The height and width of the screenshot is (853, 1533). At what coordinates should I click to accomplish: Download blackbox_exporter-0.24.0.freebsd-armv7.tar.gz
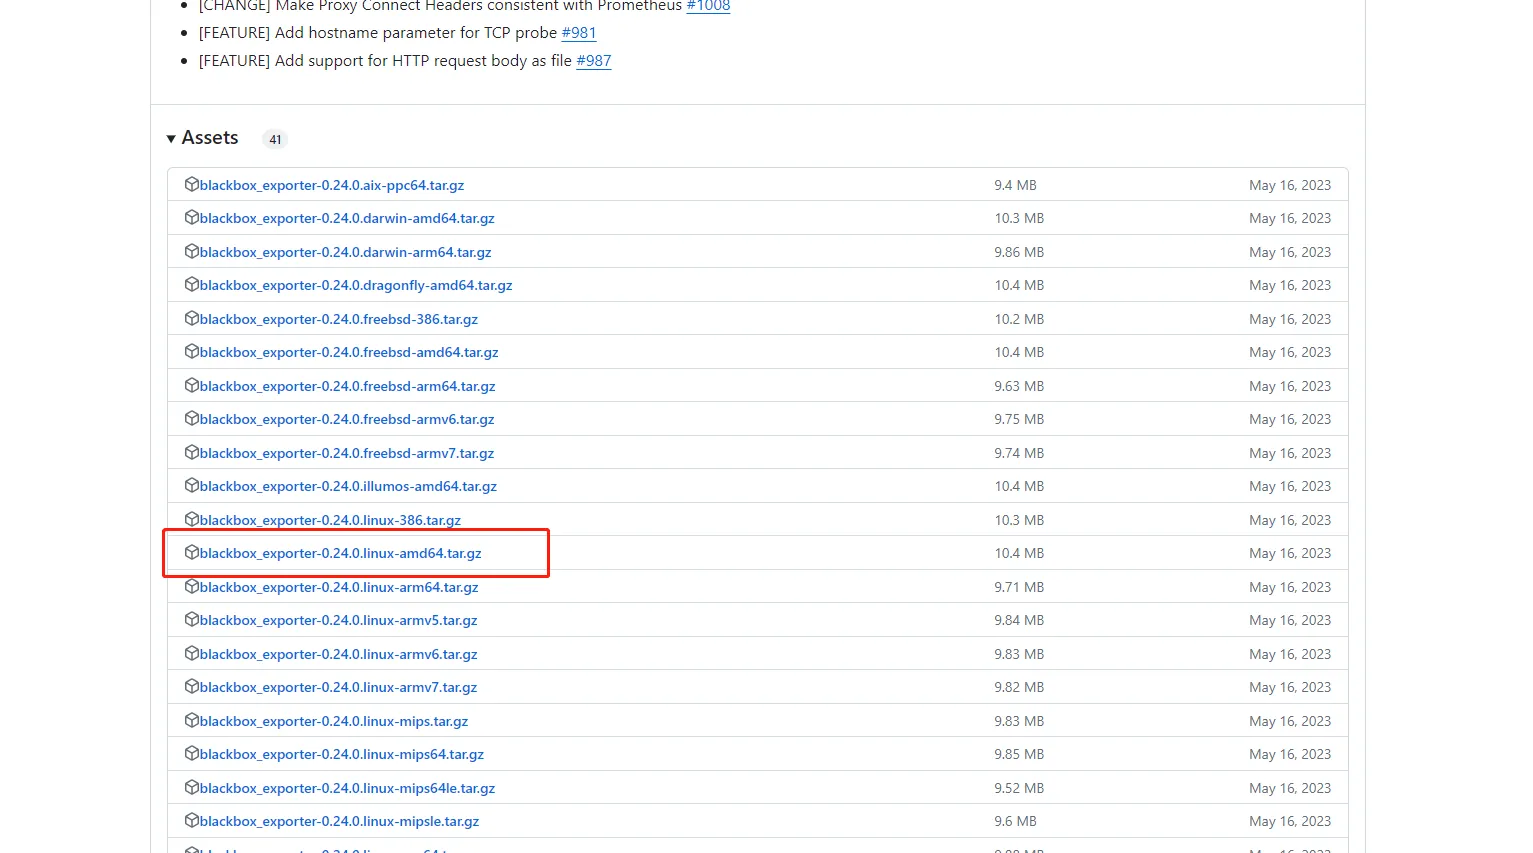coord(347,453)
